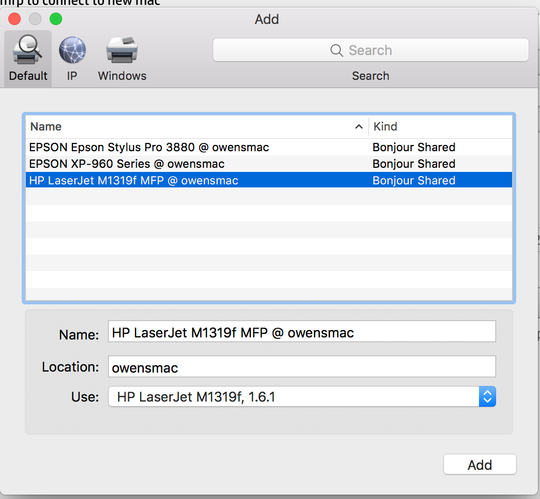This screenshot has width=540, height=499.
Task: Click Bonjour Shared kind for HP LaserJet M1319f
Action: point(414,180)
